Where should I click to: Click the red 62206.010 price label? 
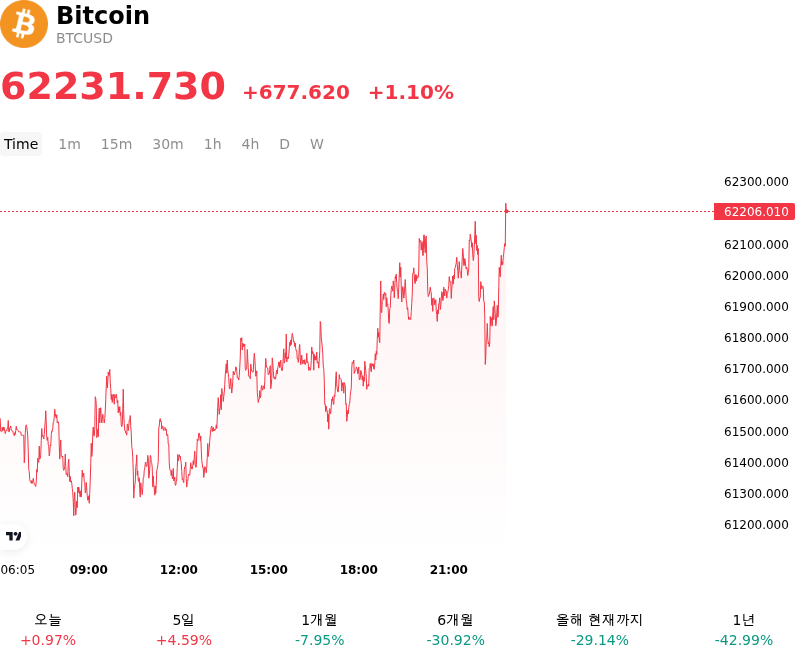(754, 211)
